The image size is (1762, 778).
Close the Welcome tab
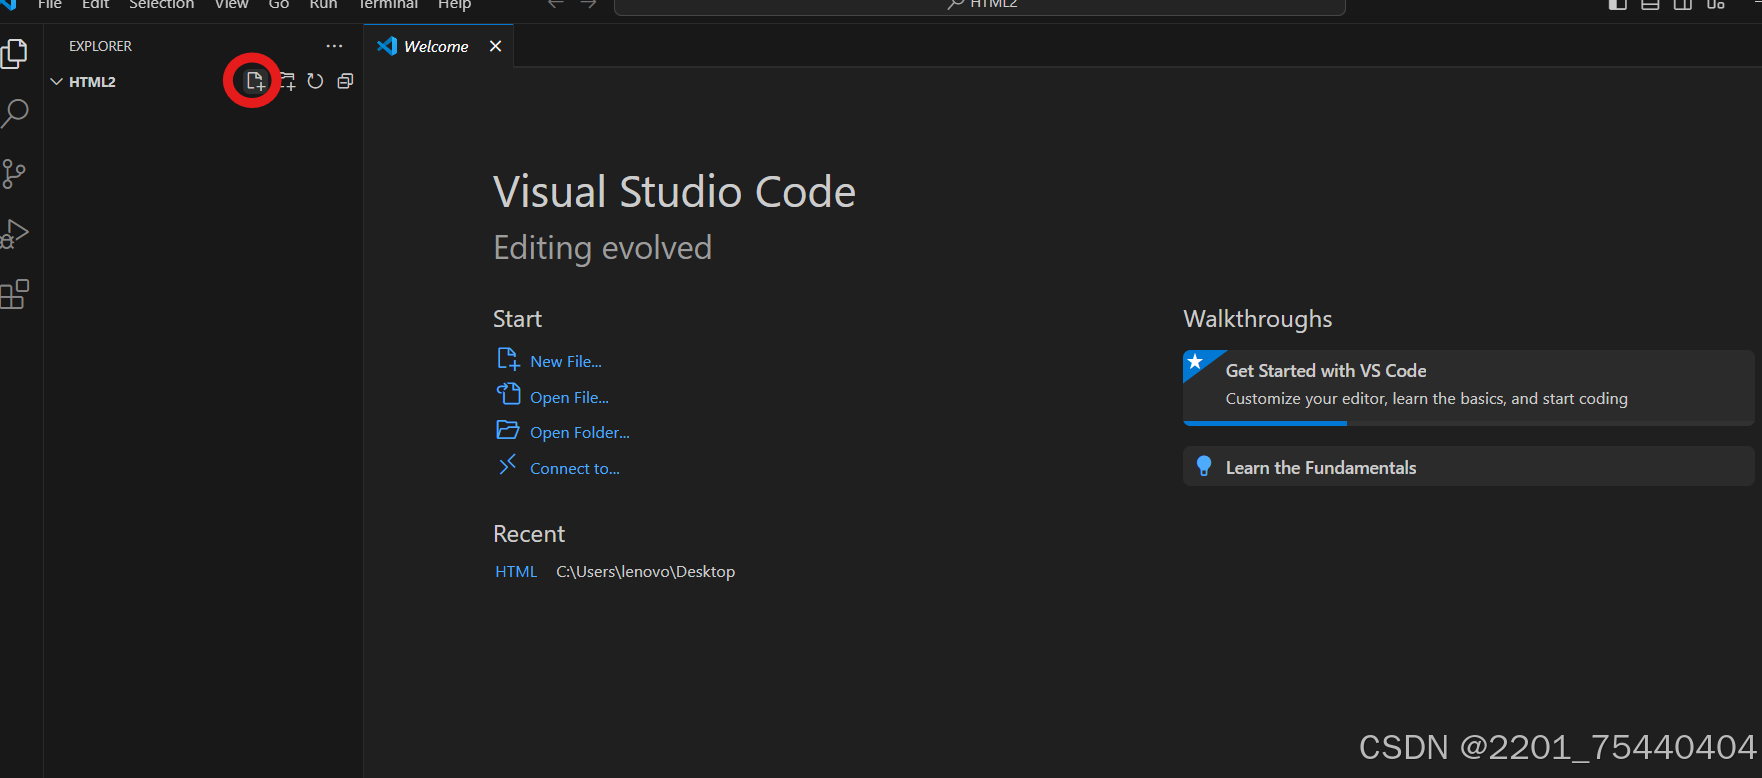pyautogui.click(x=495, y=46)
